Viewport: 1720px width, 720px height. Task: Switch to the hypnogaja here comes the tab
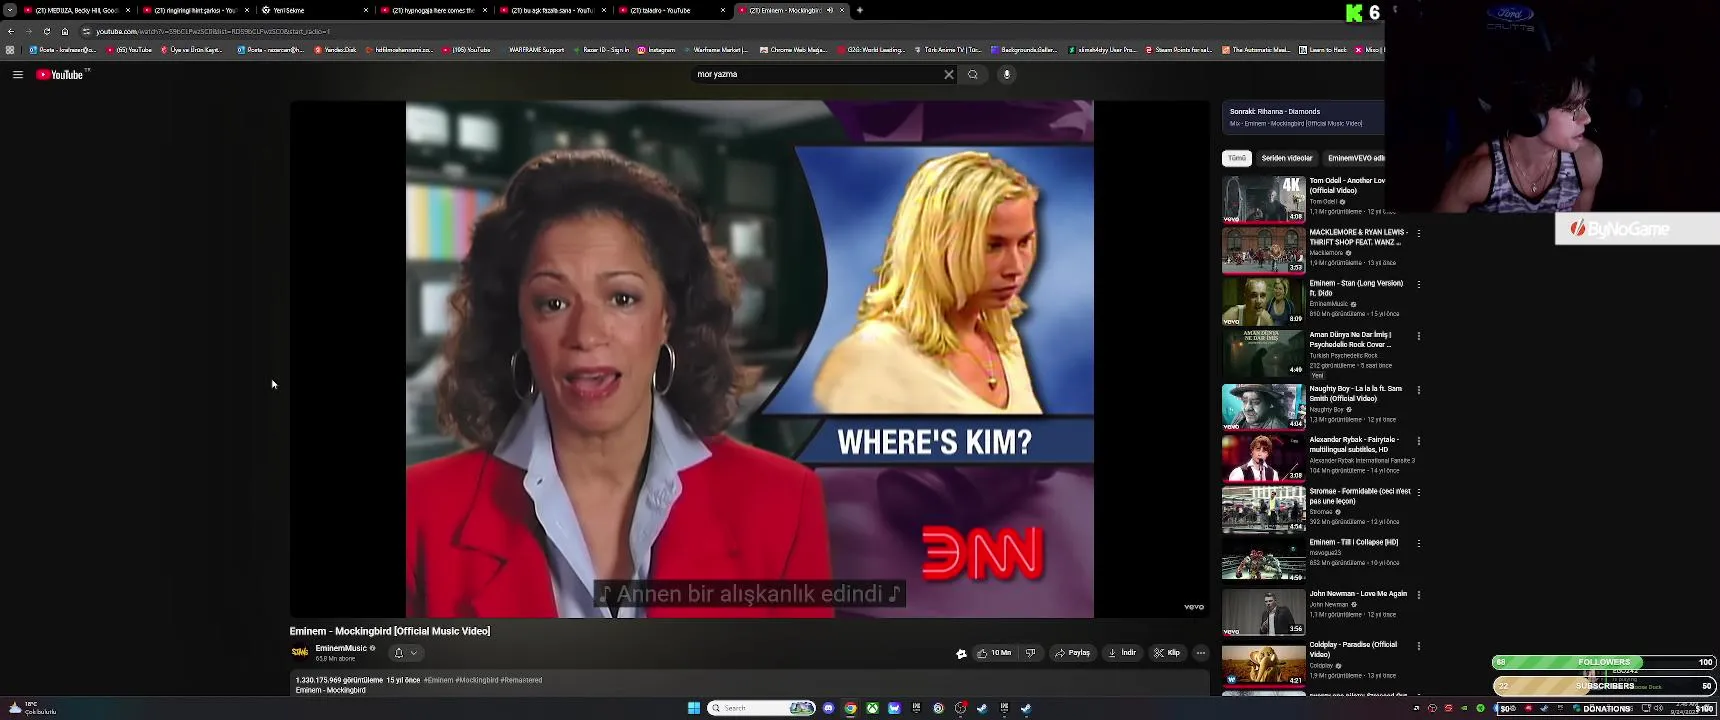tap(434, 10)
